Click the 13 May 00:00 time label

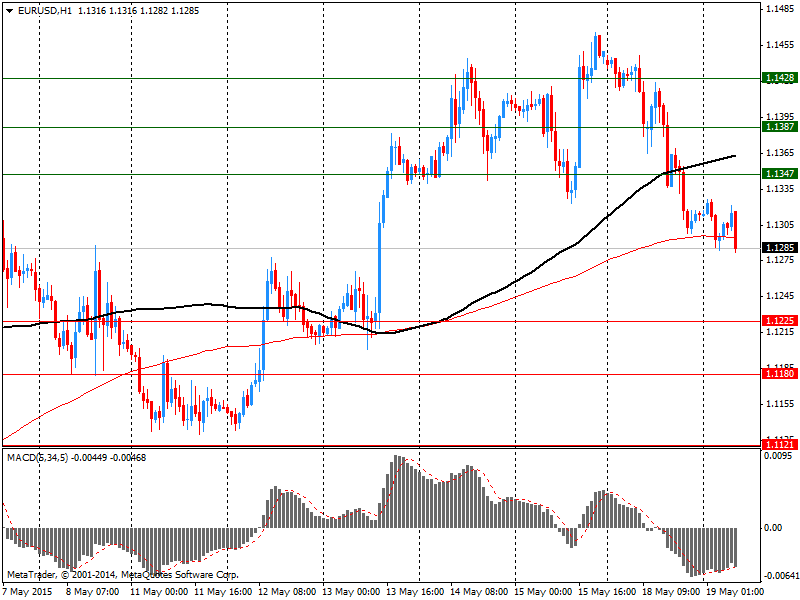click(352, 592)
